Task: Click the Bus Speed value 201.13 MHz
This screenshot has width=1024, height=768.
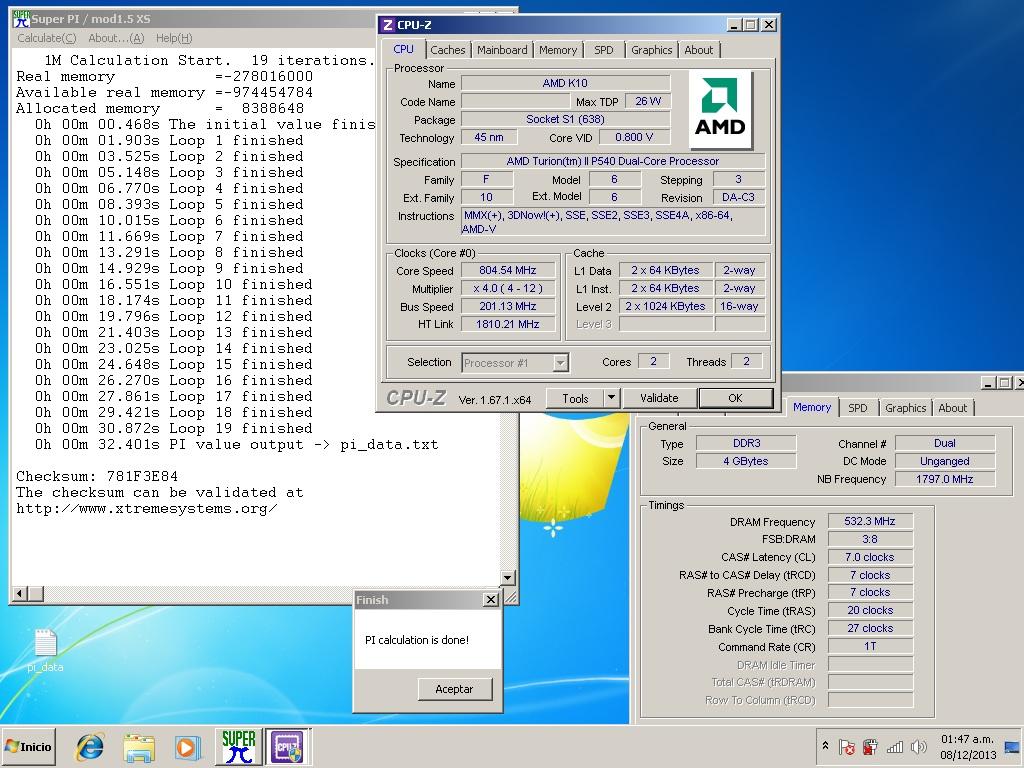Action: click(507, 306)
